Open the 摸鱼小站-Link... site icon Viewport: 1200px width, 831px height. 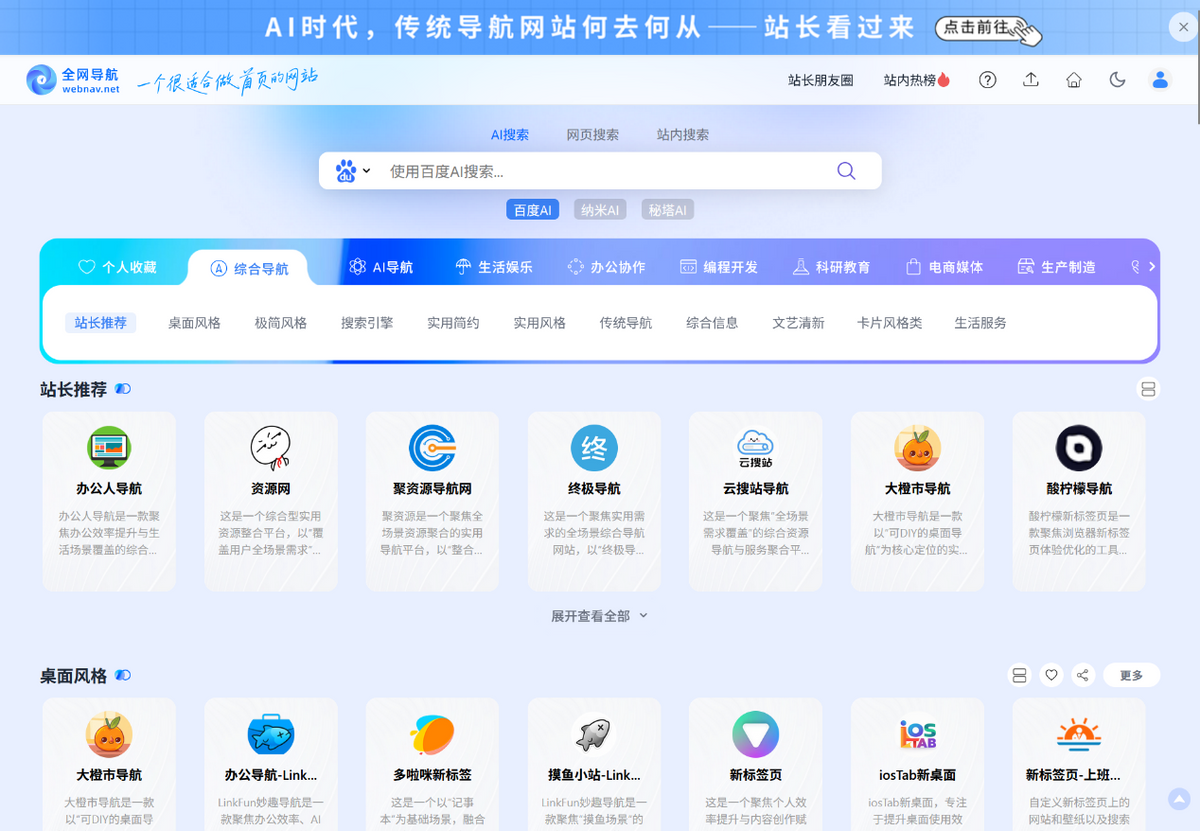pyautogui.click(x=594, y=735)
